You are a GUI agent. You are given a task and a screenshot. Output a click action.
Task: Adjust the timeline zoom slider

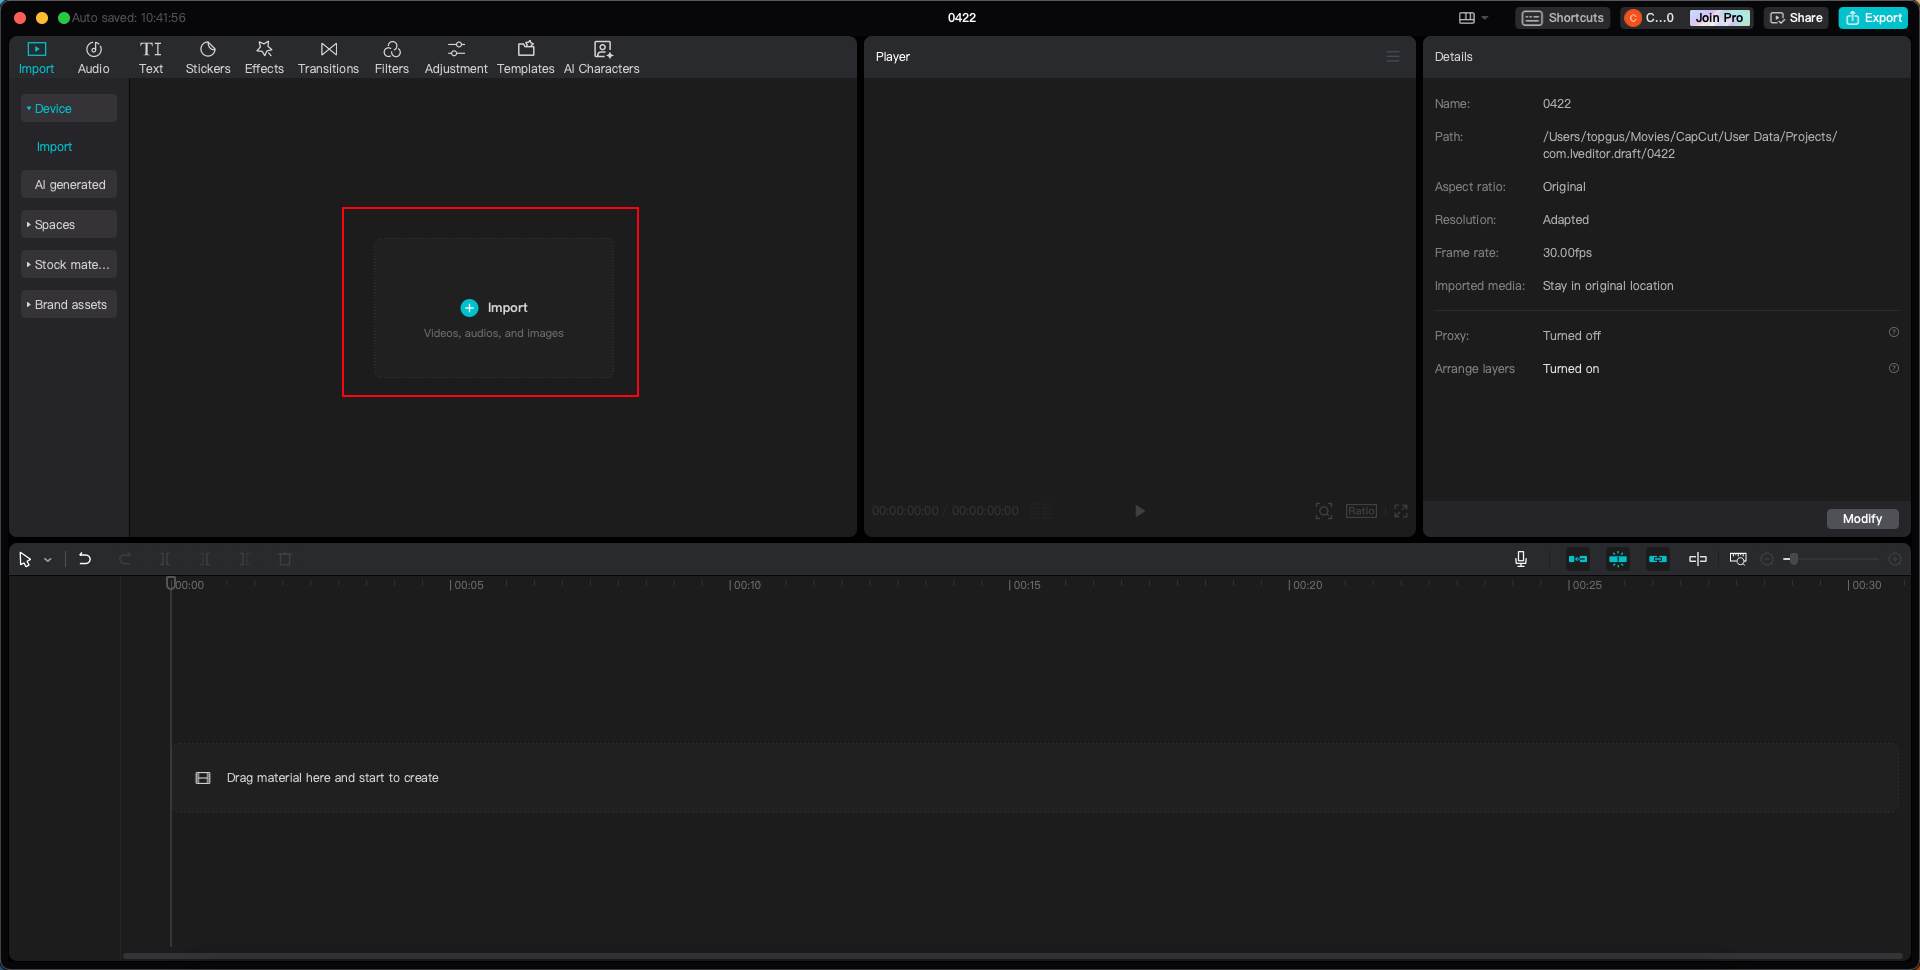point(1793,559)
